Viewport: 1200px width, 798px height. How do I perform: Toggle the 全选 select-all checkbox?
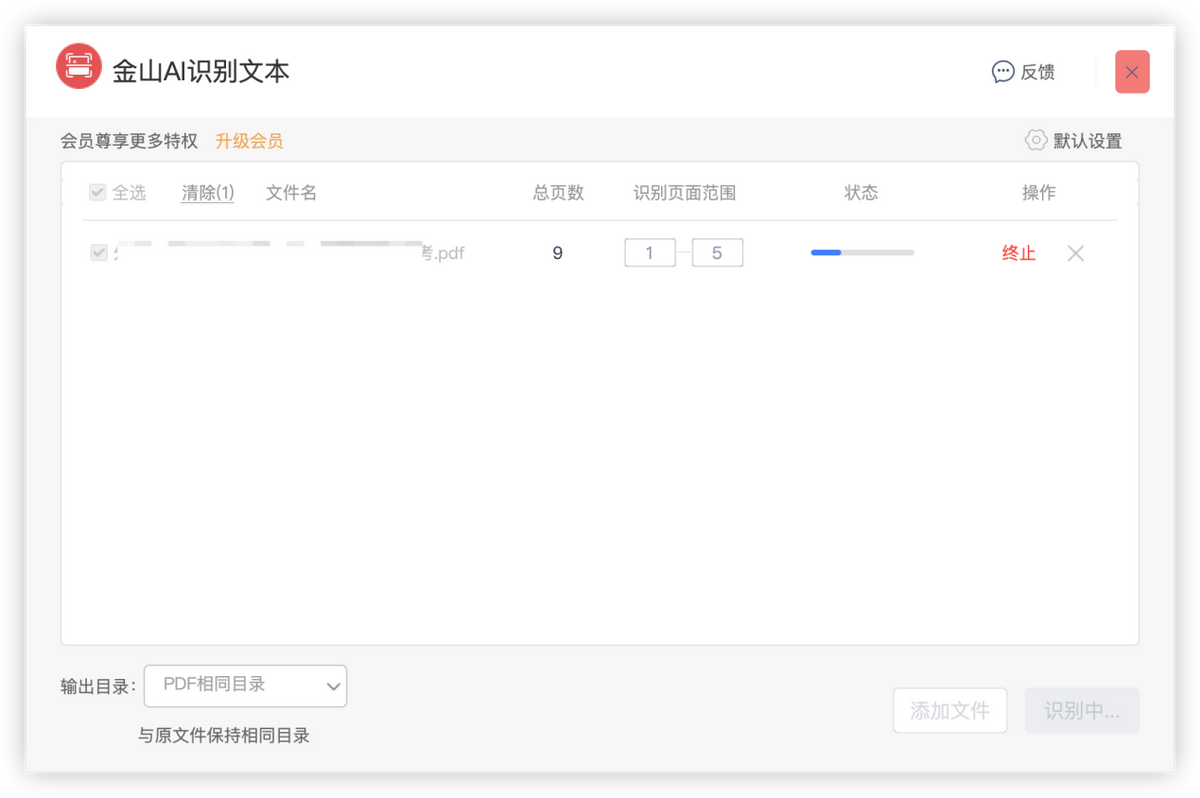coord(98,193)
